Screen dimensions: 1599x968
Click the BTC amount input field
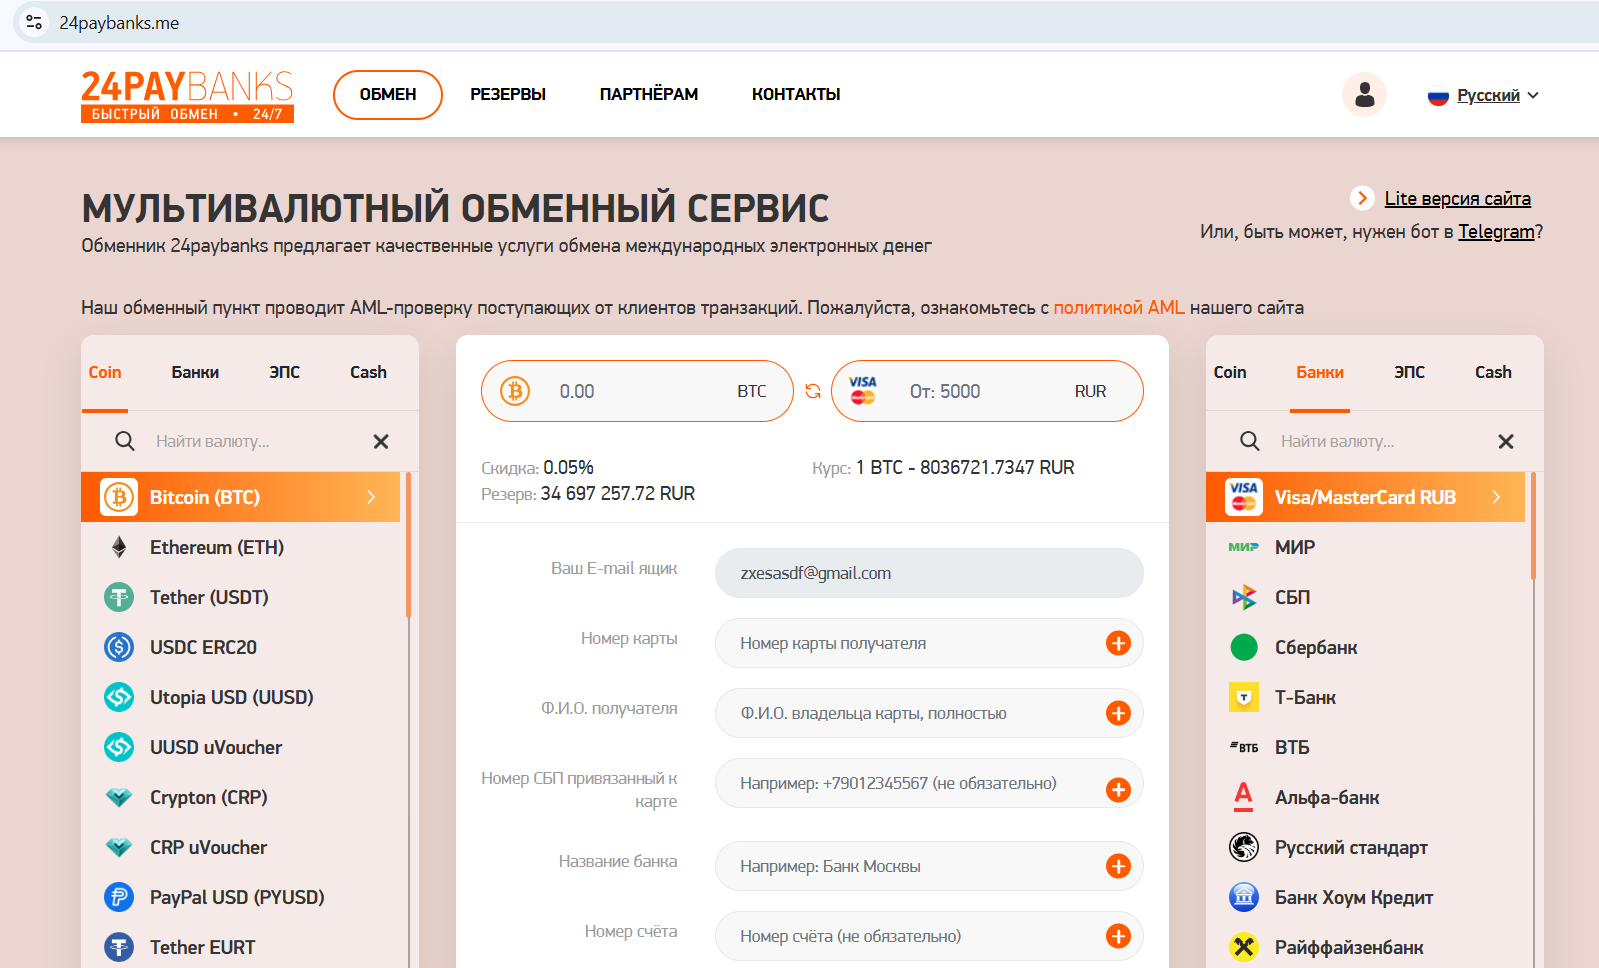pos(640,391)
